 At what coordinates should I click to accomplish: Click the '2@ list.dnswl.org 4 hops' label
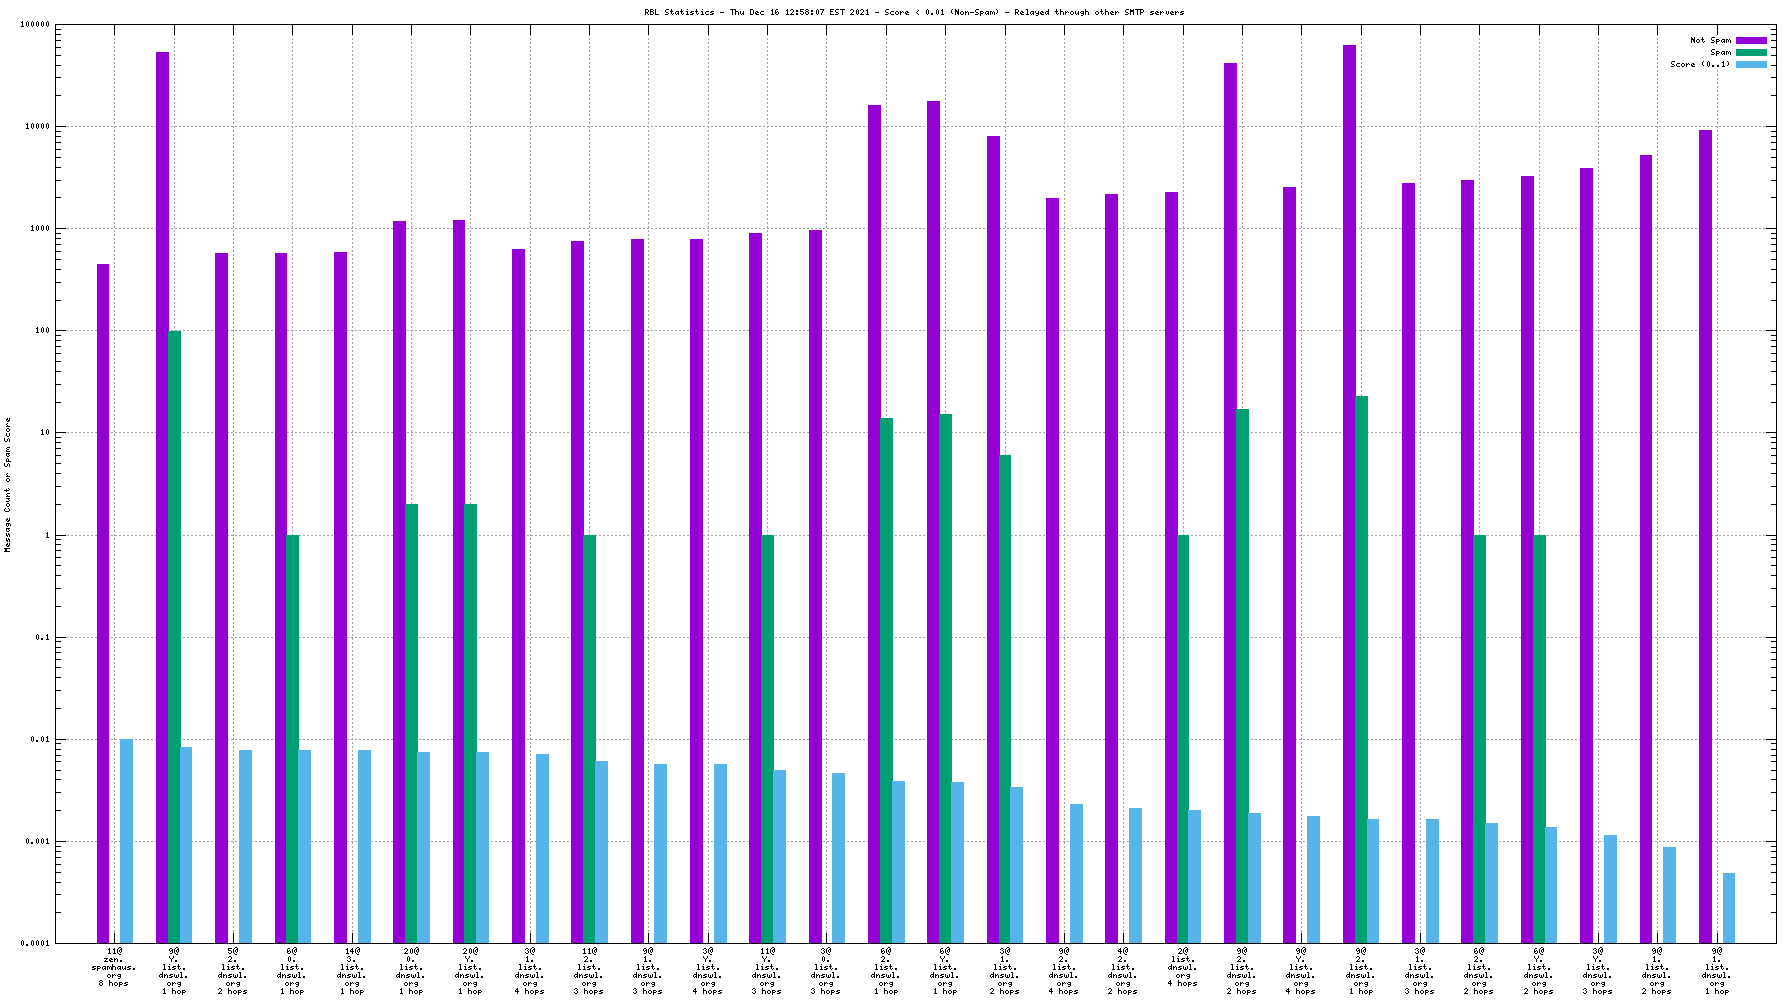point(1182,967)
